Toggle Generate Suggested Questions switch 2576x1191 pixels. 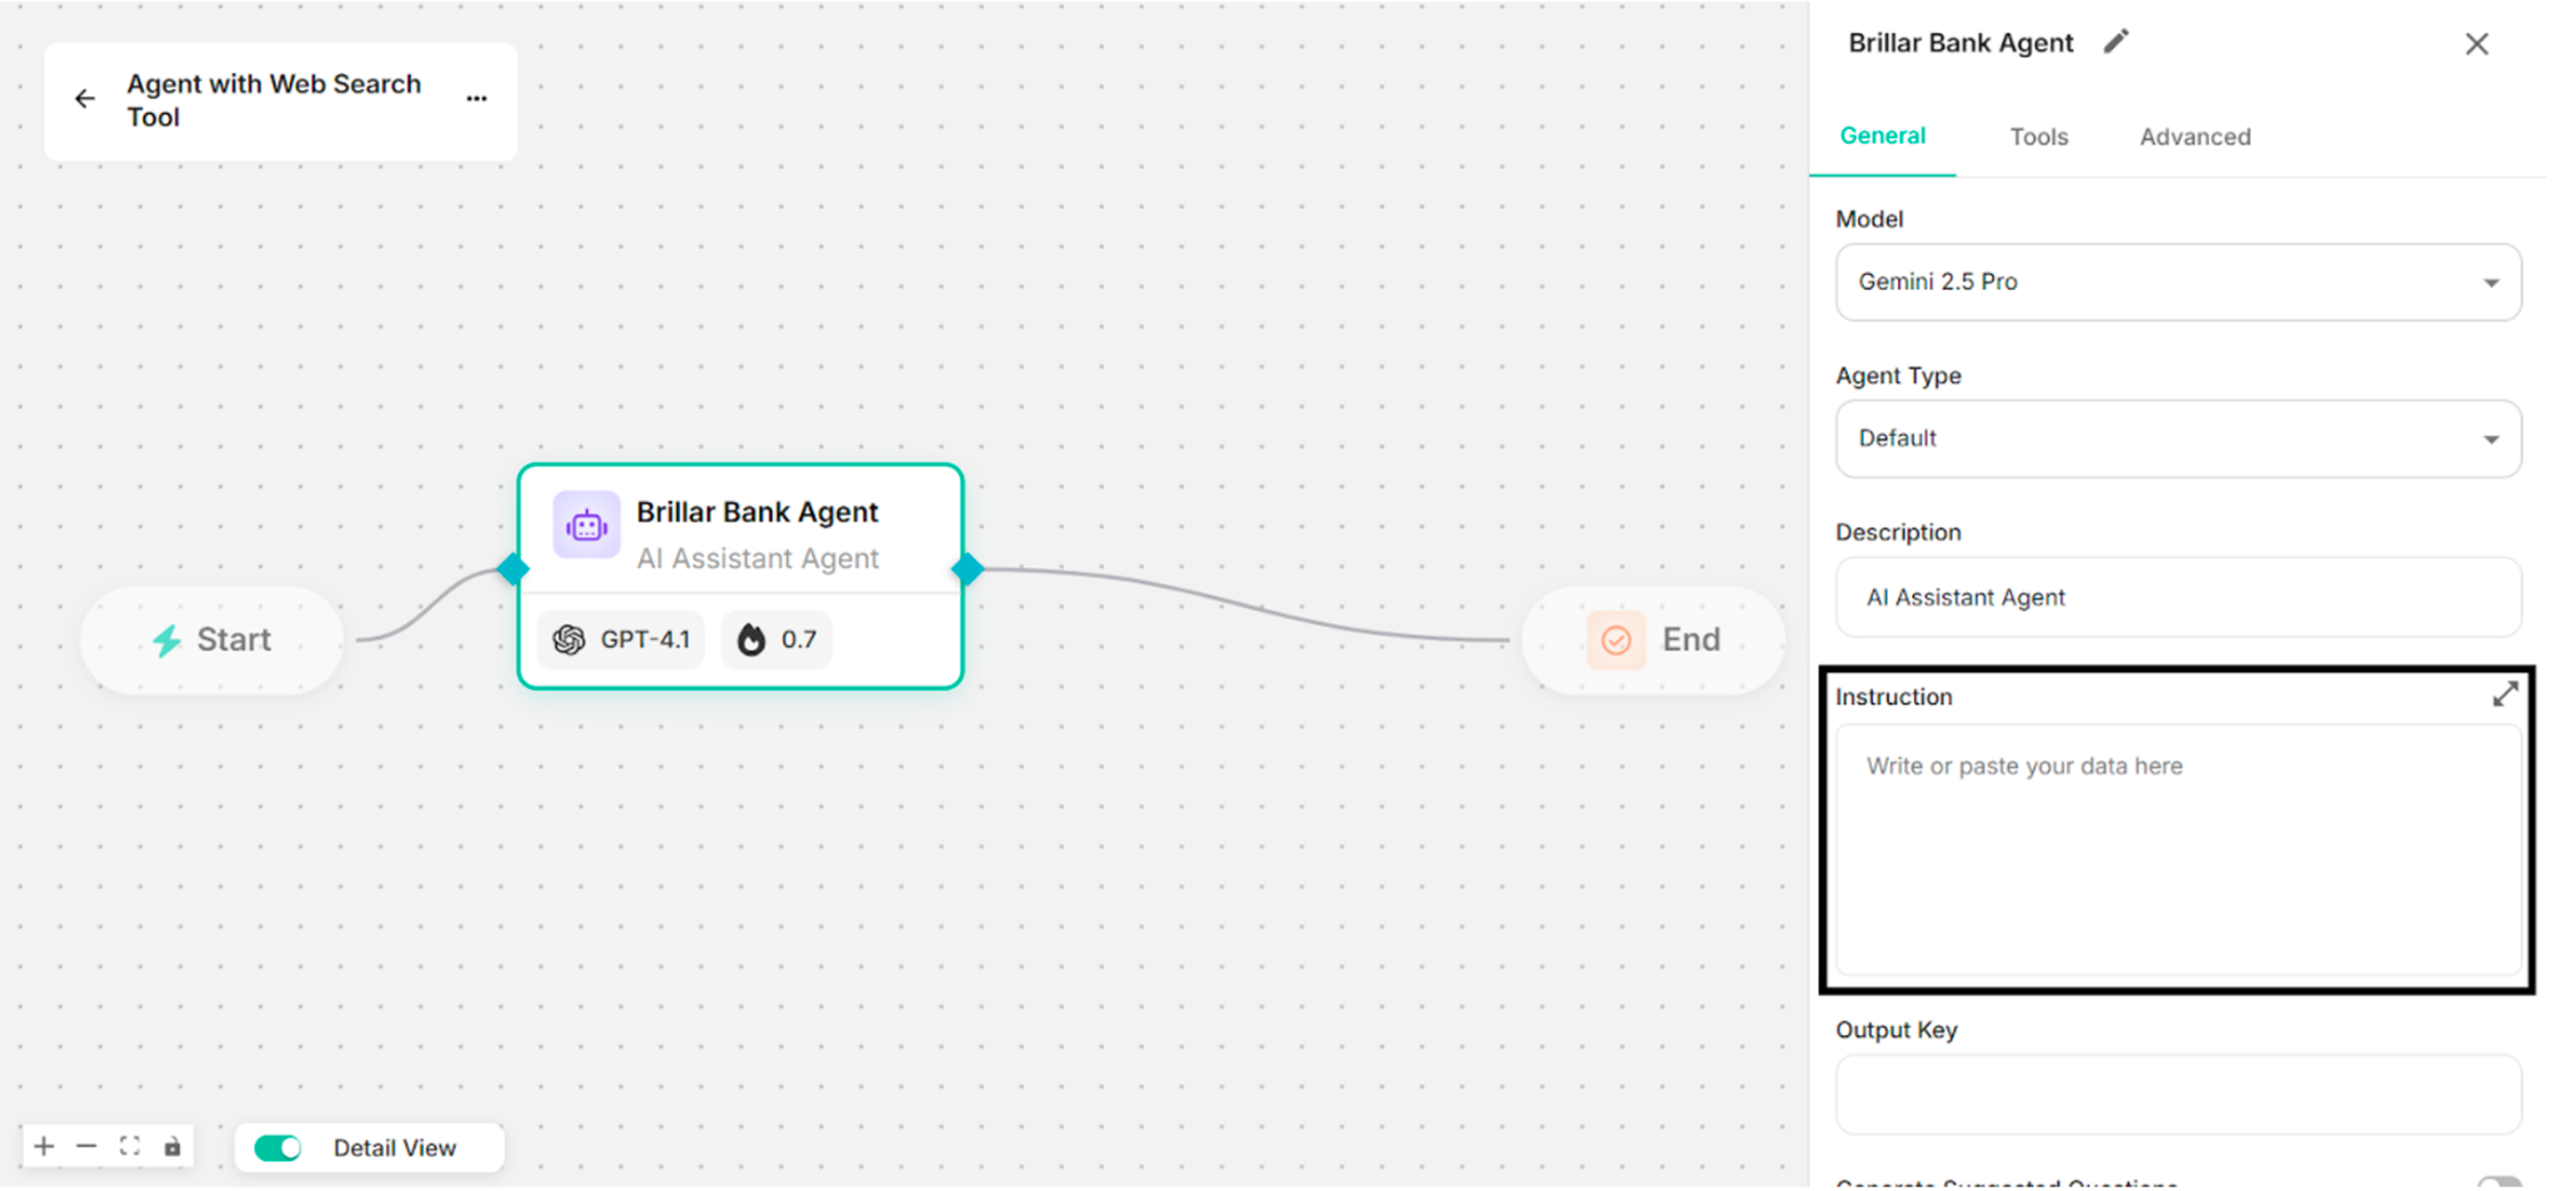click(x=2500, y=1184)
